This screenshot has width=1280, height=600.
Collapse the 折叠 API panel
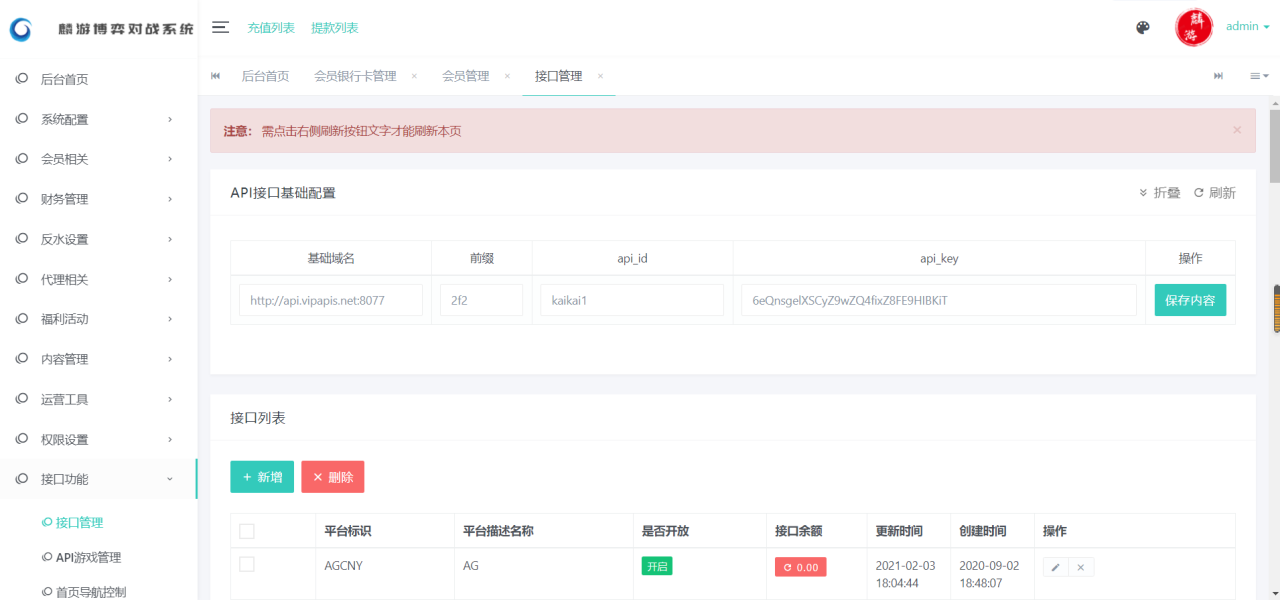click(x=1160, y=192)
